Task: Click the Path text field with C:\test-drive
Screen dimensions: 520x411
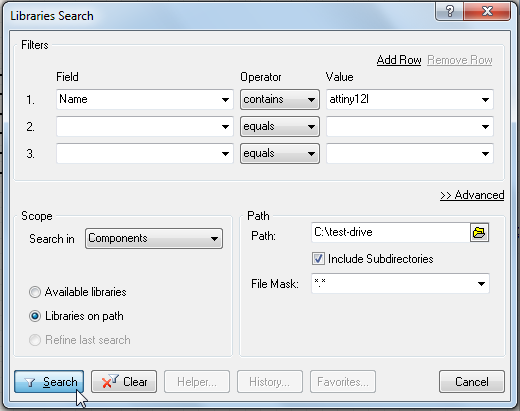Action: pyautogui.click(x=390, y=232)
